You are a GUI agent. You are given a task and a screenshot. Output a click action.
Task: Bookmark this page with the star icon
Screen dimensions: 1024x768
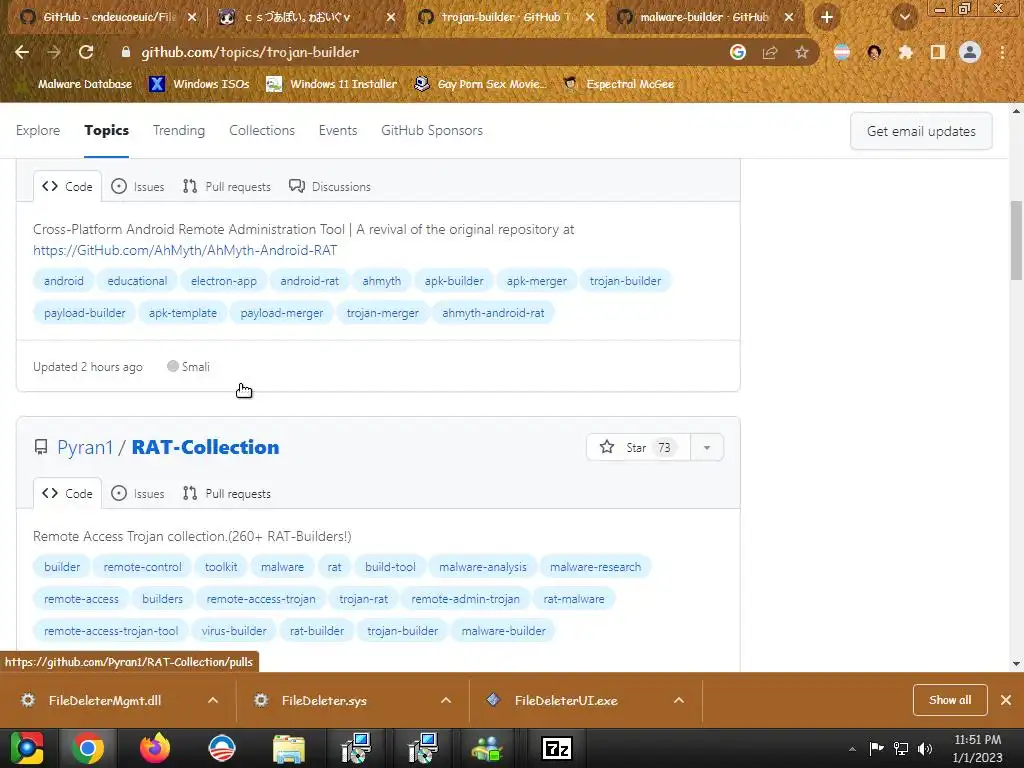pos(802,52)
